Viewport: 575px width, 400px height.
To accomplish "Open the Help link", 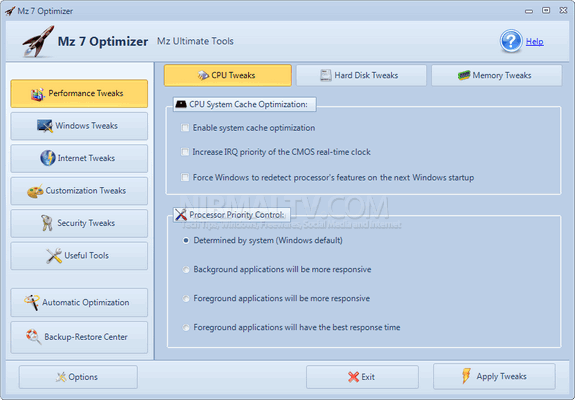I will [535, 41].
